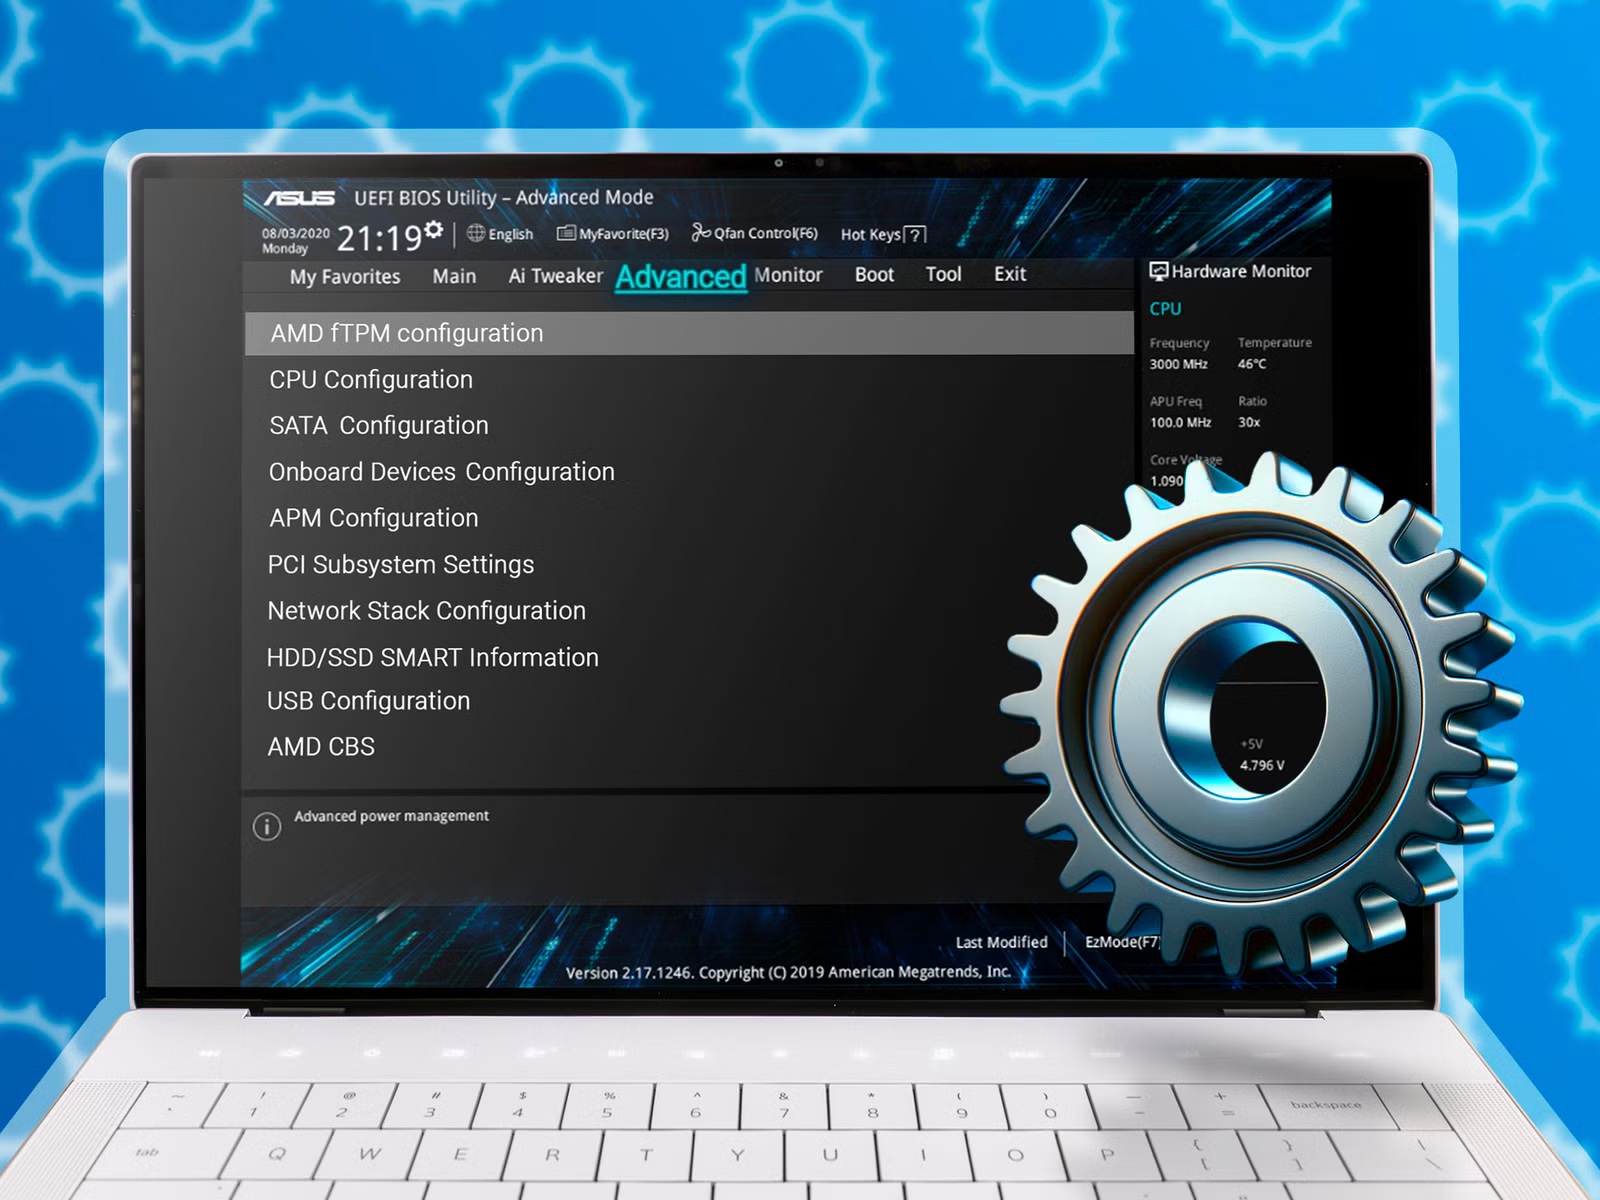
Task: Click the info icon beside help text
Action: coord(267,826)
